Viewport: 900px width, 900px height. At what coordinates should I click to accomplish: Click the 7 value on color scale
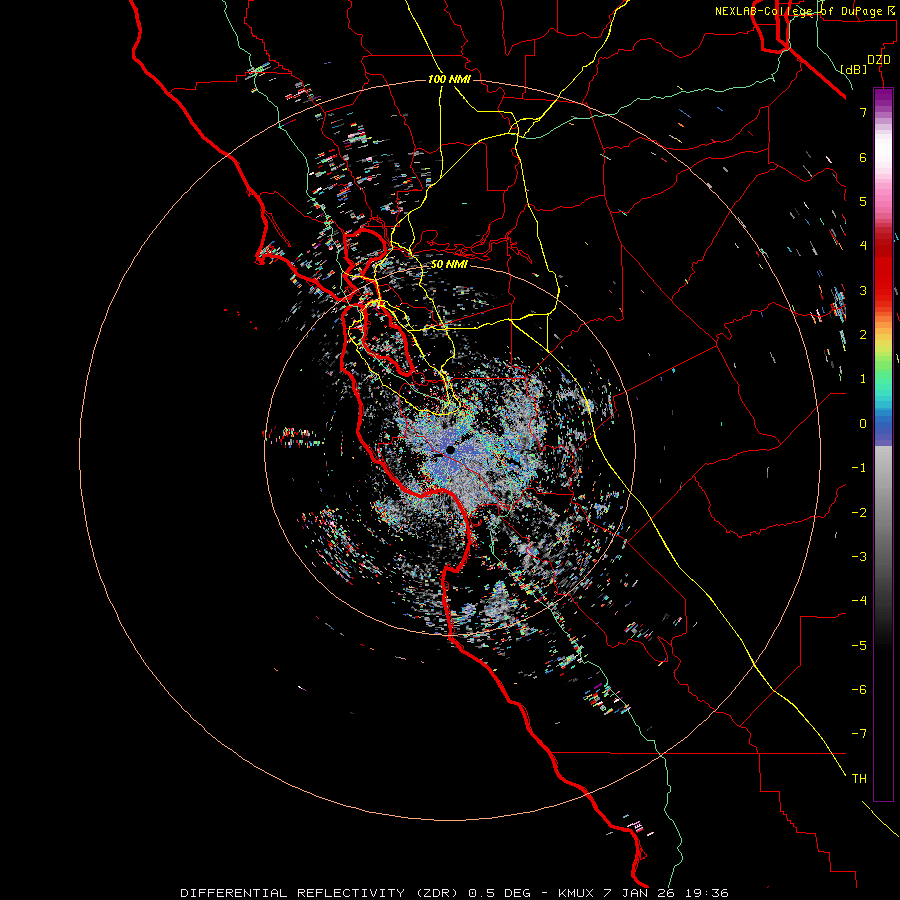tap(863, 112)
